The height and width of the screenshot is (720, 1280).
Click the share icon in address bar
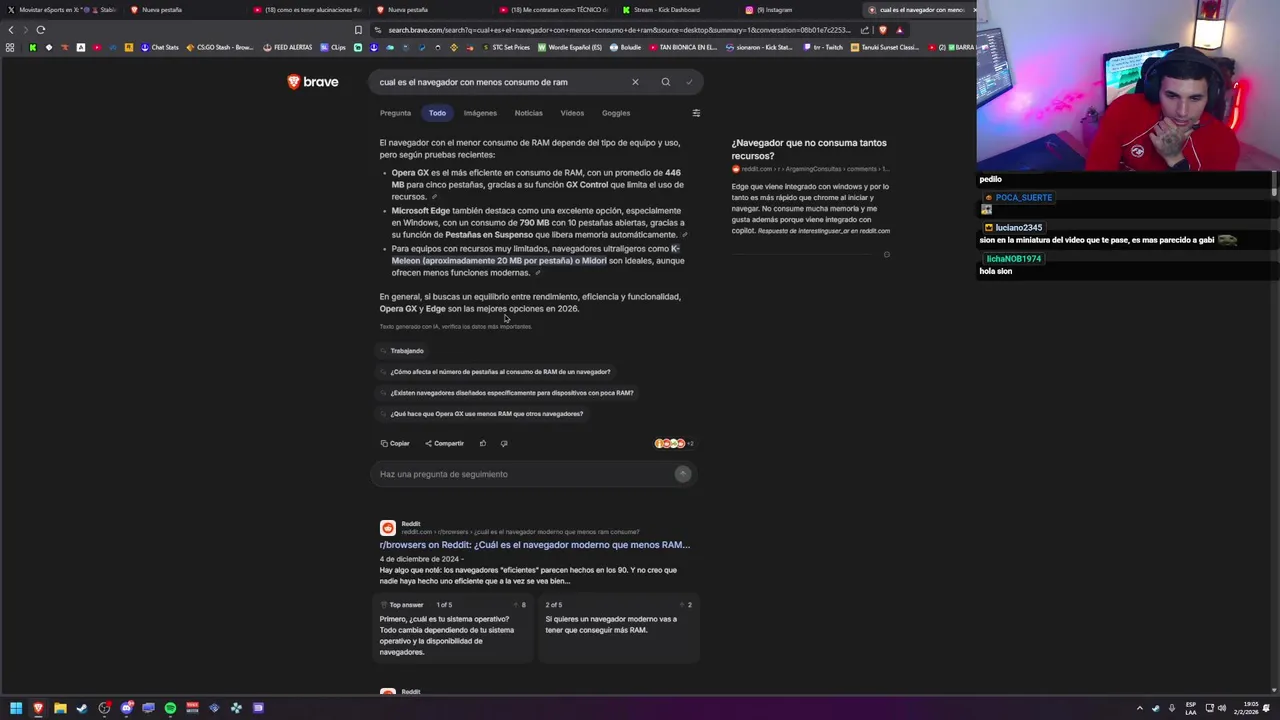(x=865, y=30)
